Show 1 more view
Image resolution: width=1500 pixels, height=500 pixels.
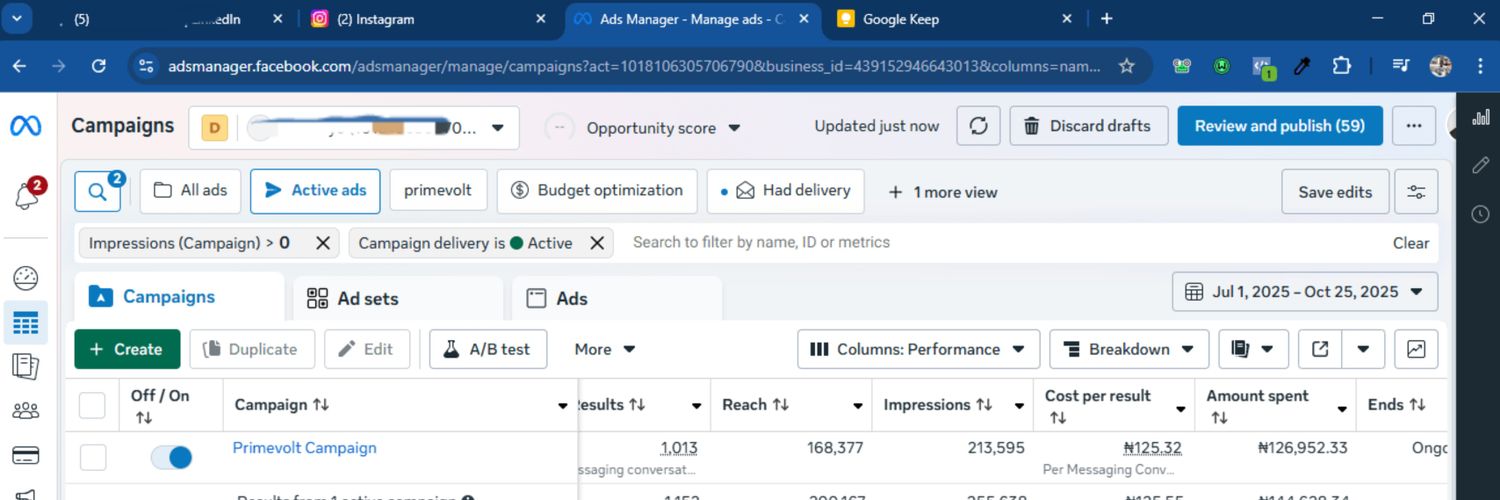tap(943, 192)
